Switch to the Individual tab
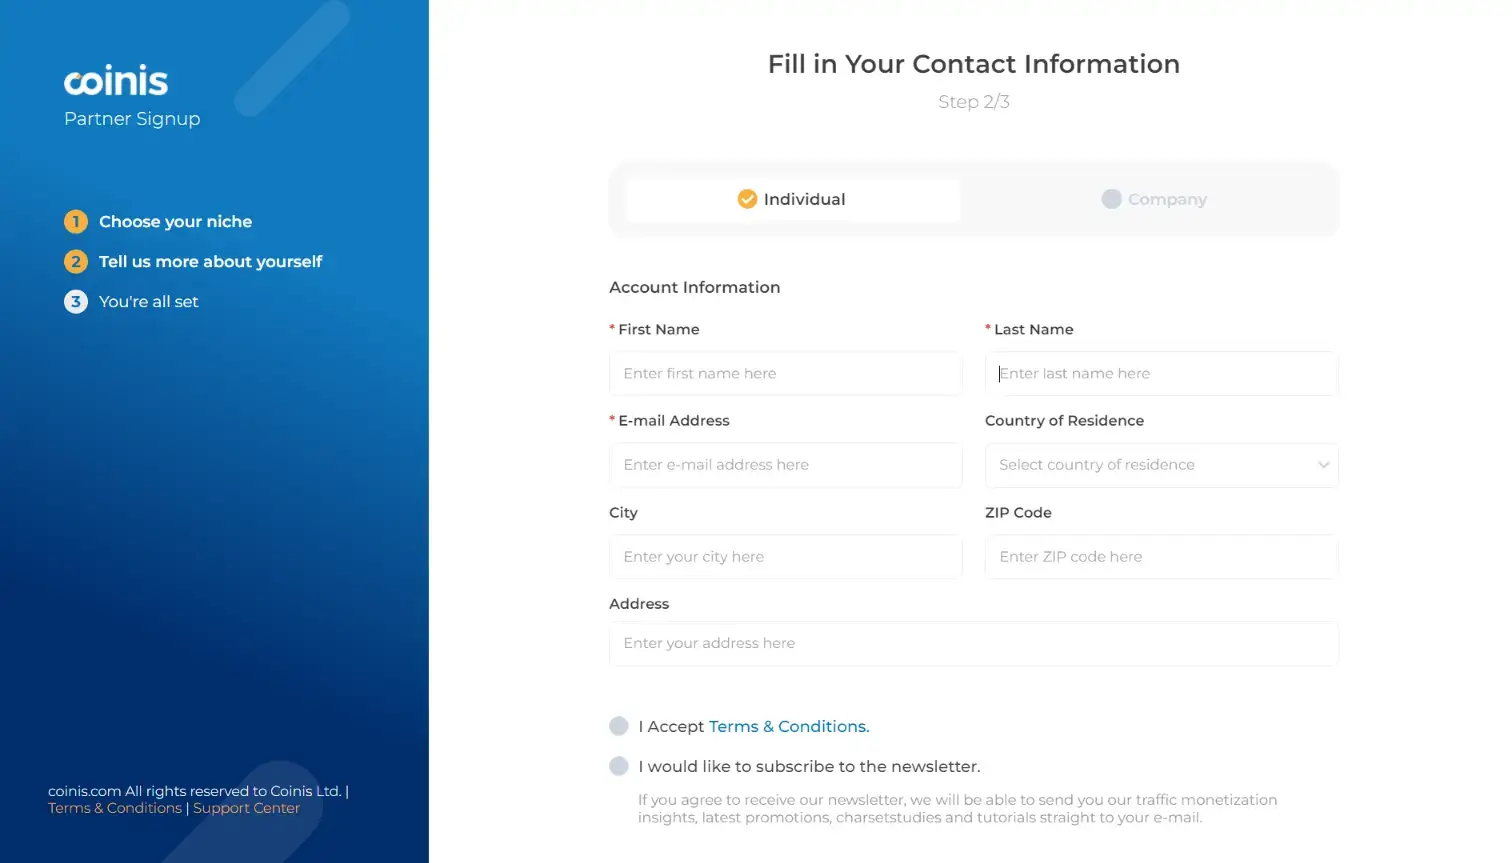 (x=792, y=200)
